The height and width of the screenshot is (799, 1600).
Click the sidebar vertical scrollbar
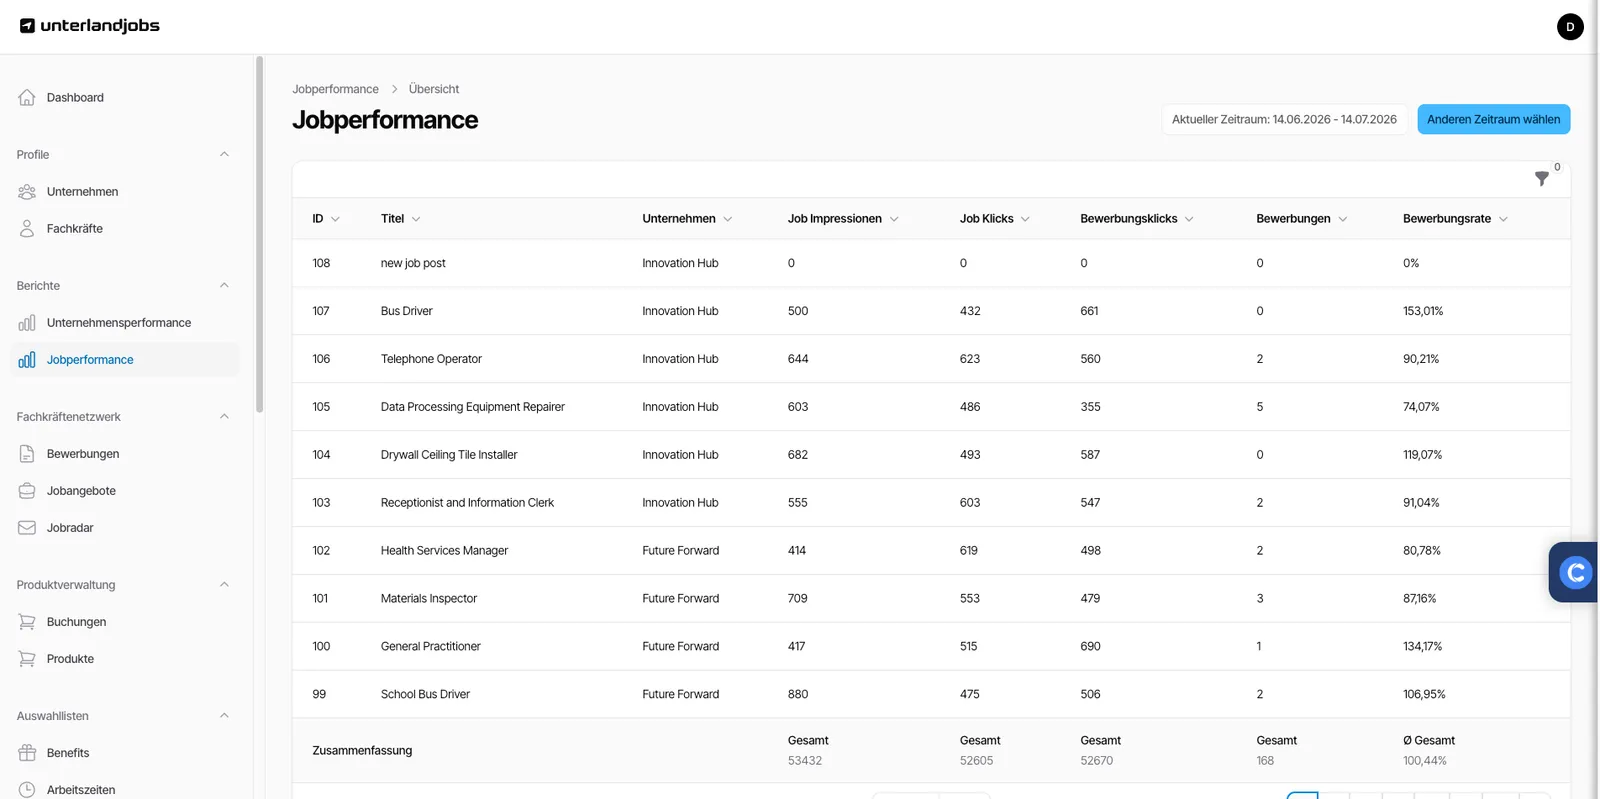click(260, 235)
